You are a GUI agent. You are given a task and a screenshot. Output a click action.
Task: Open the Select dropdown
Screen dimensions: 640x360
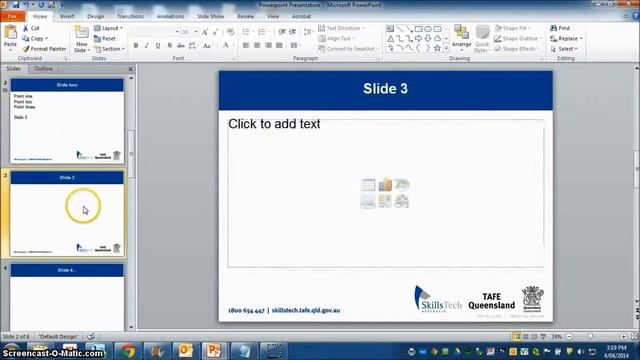[x=565, y=49]
